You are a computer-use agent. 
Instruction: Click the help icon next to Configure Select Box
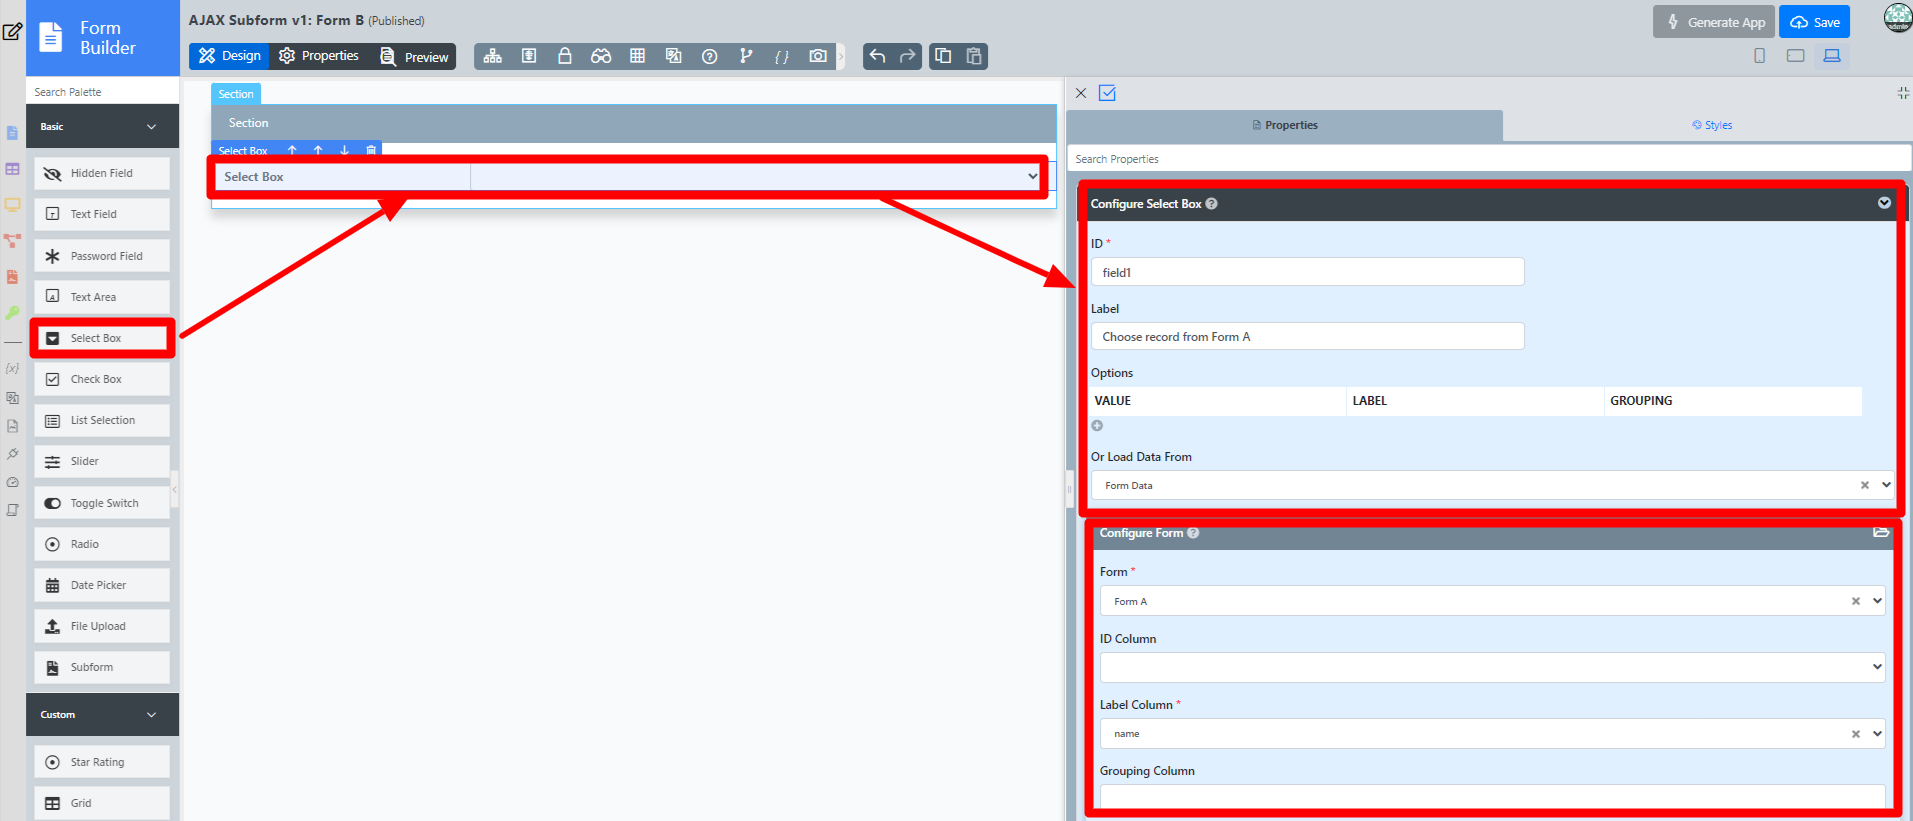tap(1212, 204)
